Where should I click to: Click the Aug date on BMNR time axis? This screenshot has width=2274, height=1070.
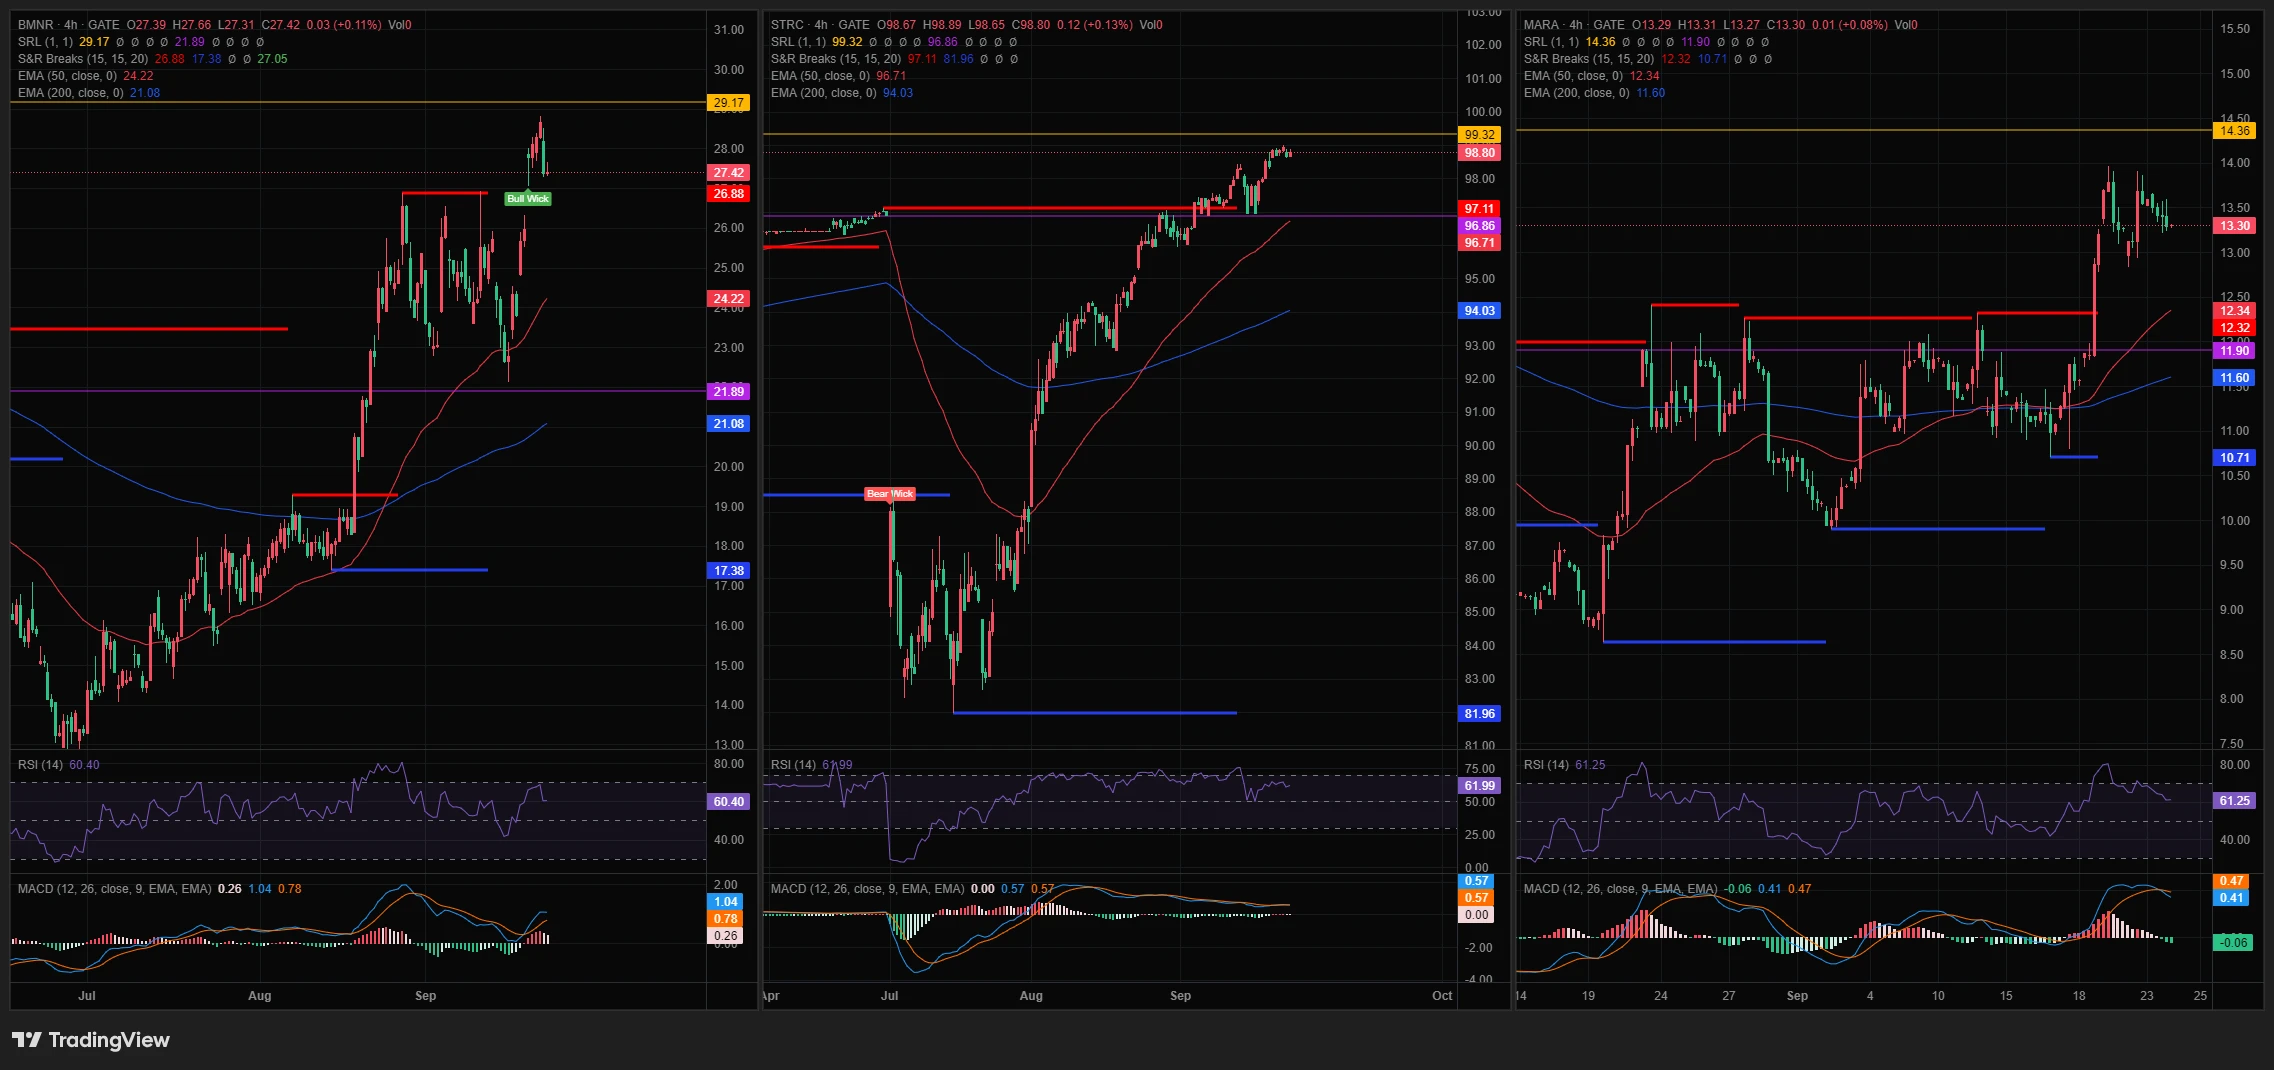[260, 996]
